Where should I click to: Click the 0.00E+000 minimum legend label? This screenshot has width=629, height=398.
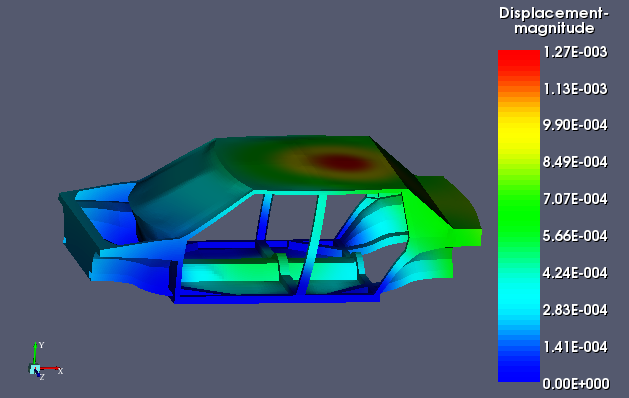pyautogui.click(x=576, y=384)
